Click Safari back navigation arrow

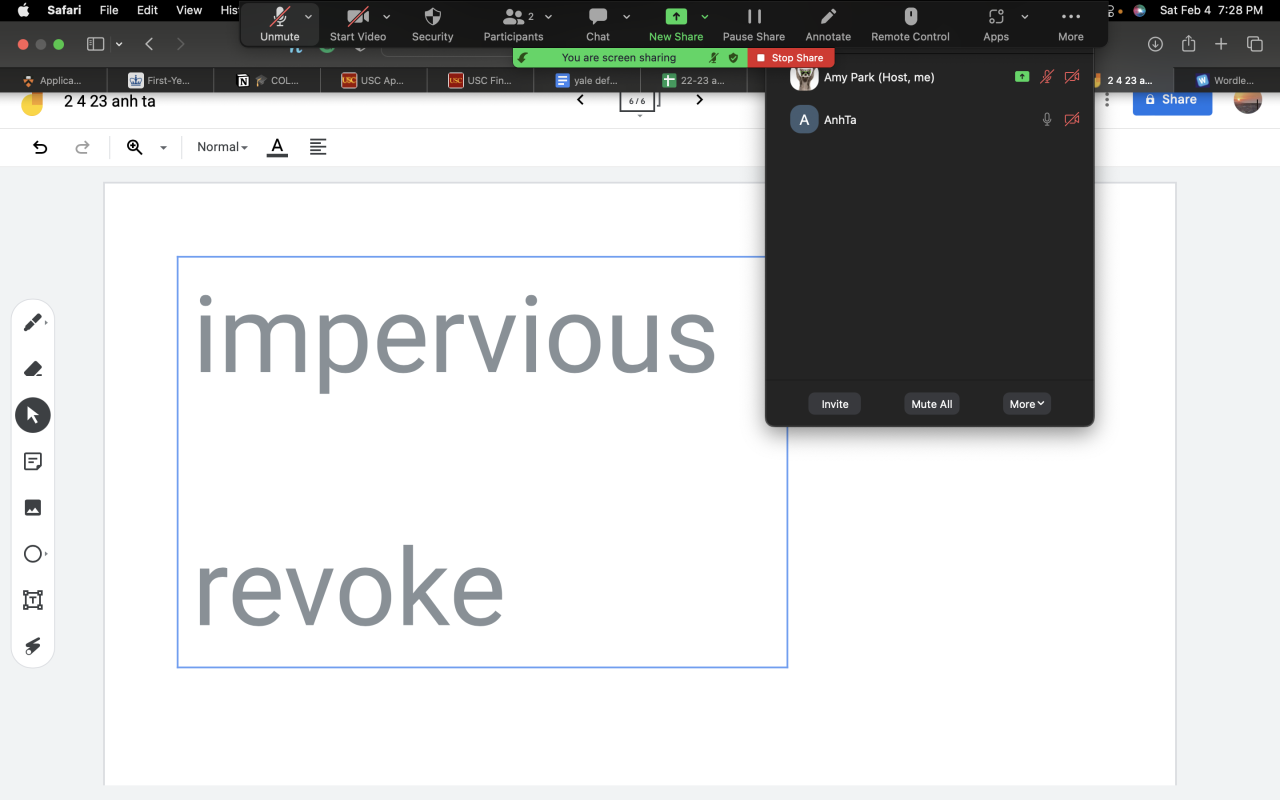tap(149, 44)
